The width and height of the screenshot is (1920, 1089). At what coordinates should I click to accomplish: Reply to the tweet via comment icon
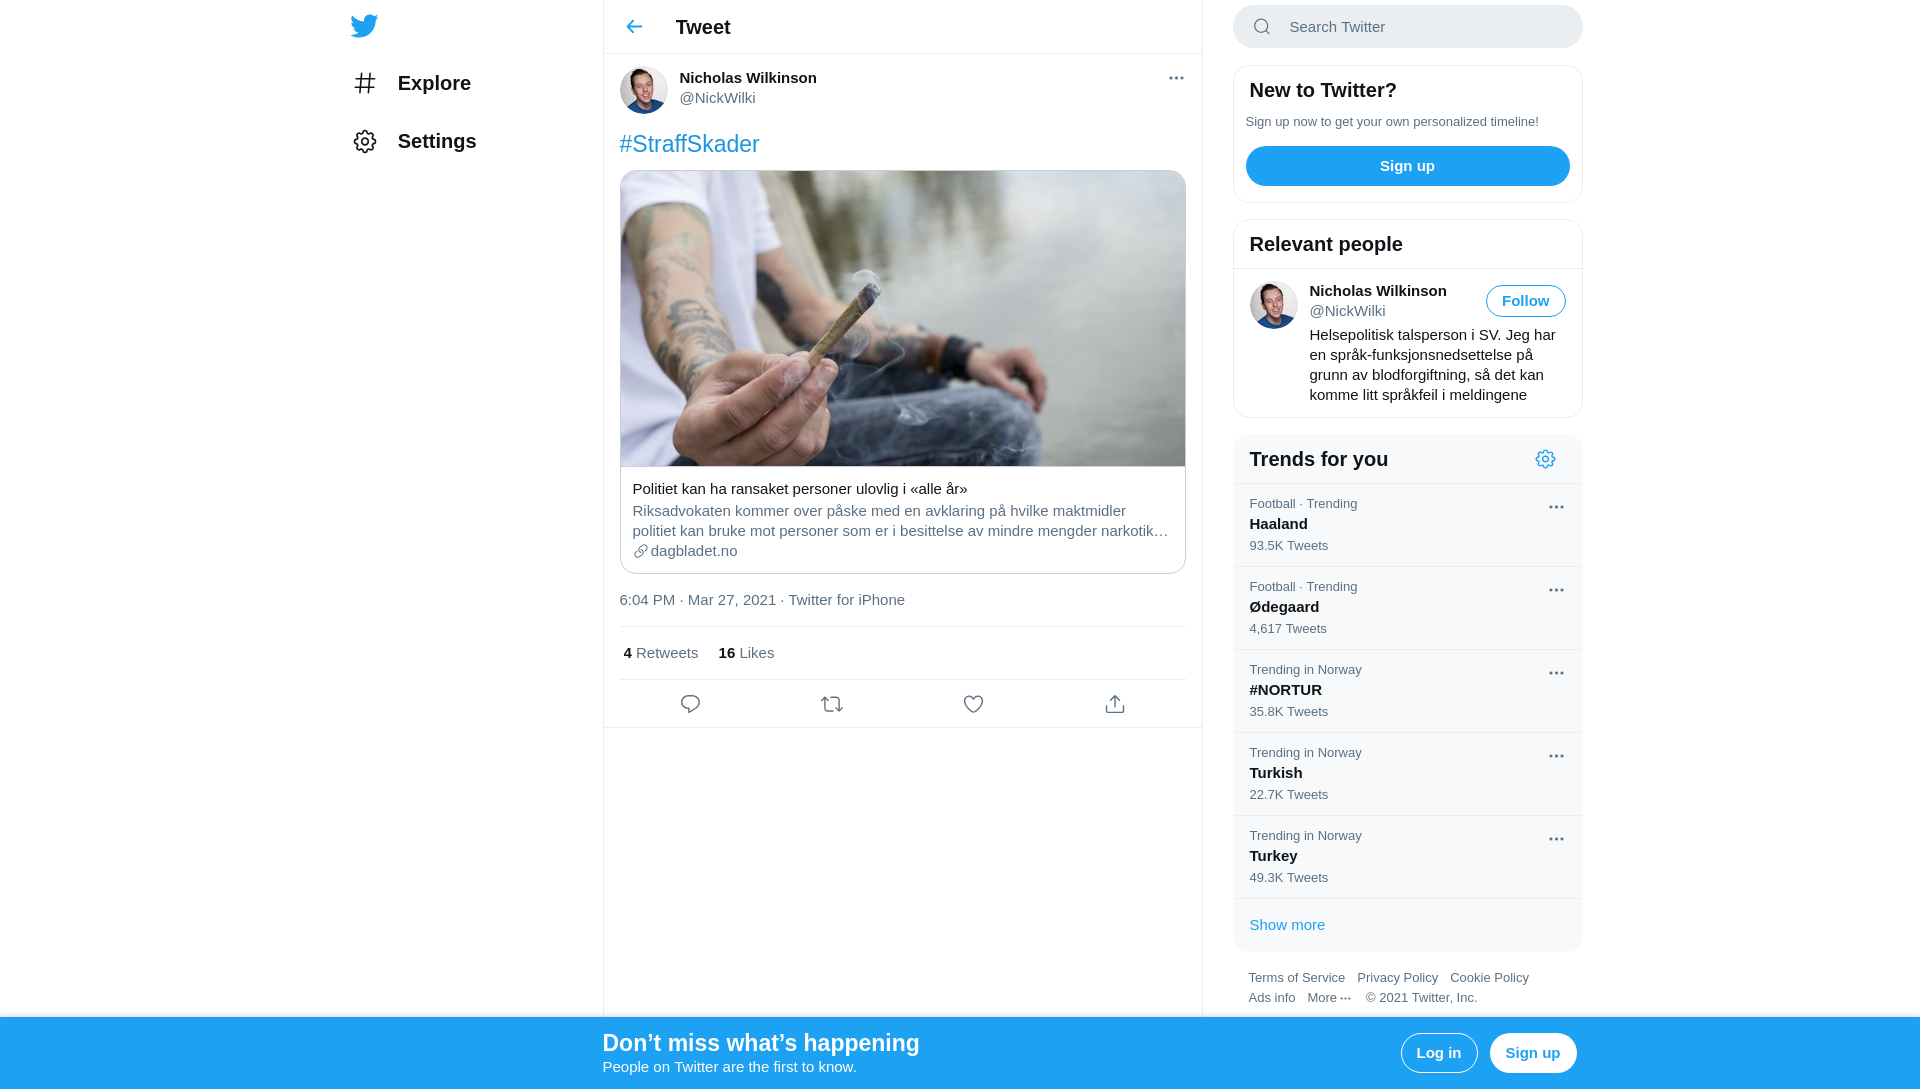coord(690,704)
